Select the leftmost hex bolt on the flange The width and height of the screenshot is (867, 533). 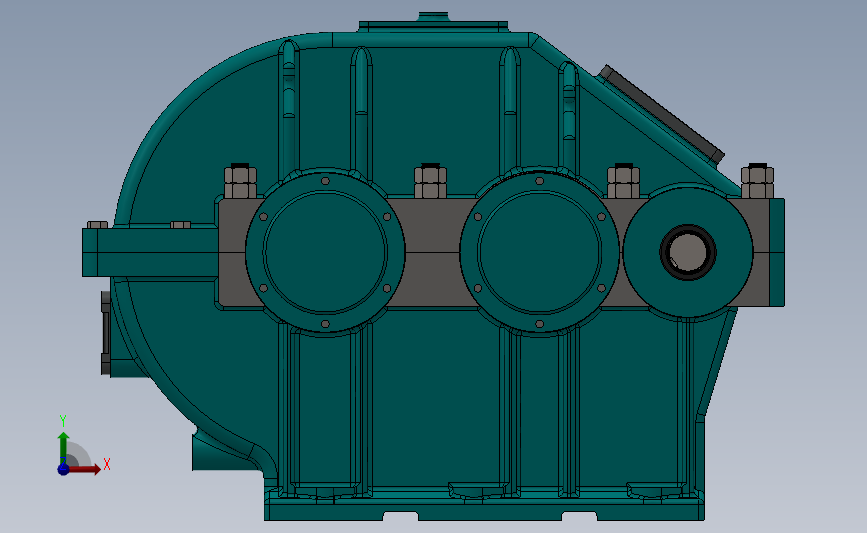tap(241, 181)
